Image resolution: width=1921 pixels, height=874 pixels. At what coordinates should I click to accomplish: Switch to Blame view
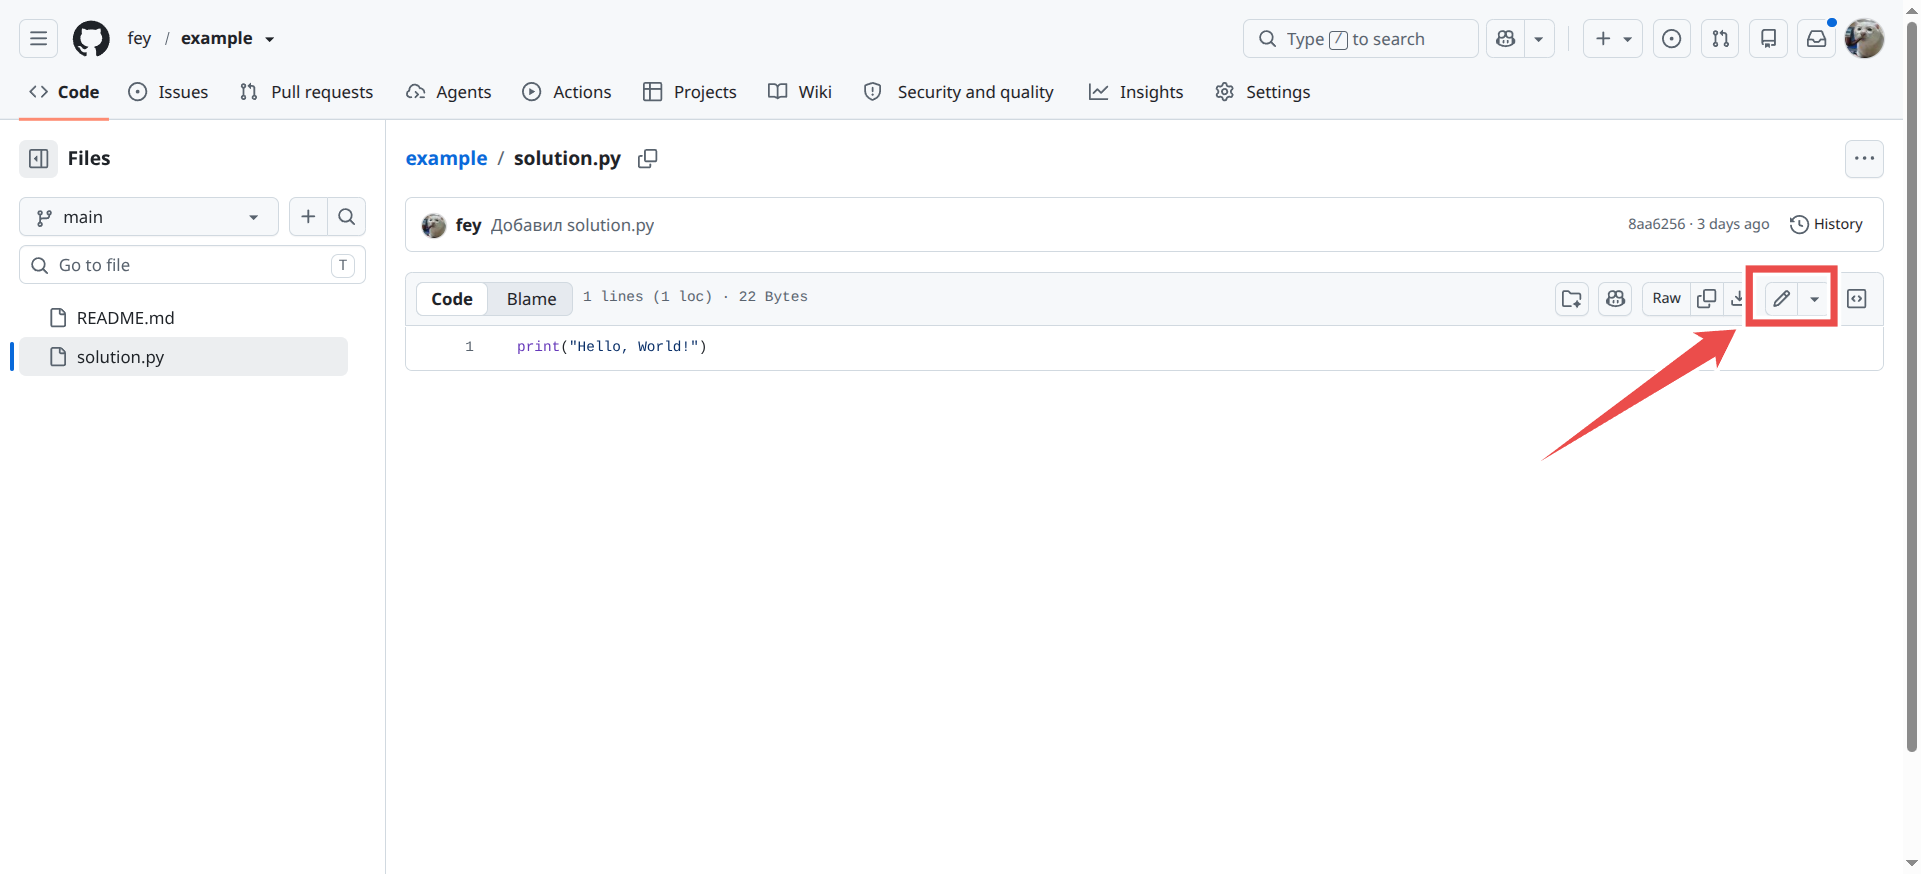point(531,299)
